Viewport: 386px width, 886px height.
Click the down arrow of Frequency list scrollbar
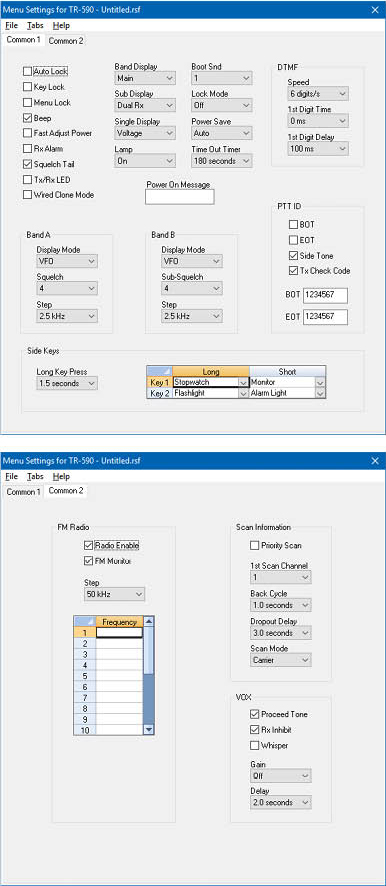149,729
